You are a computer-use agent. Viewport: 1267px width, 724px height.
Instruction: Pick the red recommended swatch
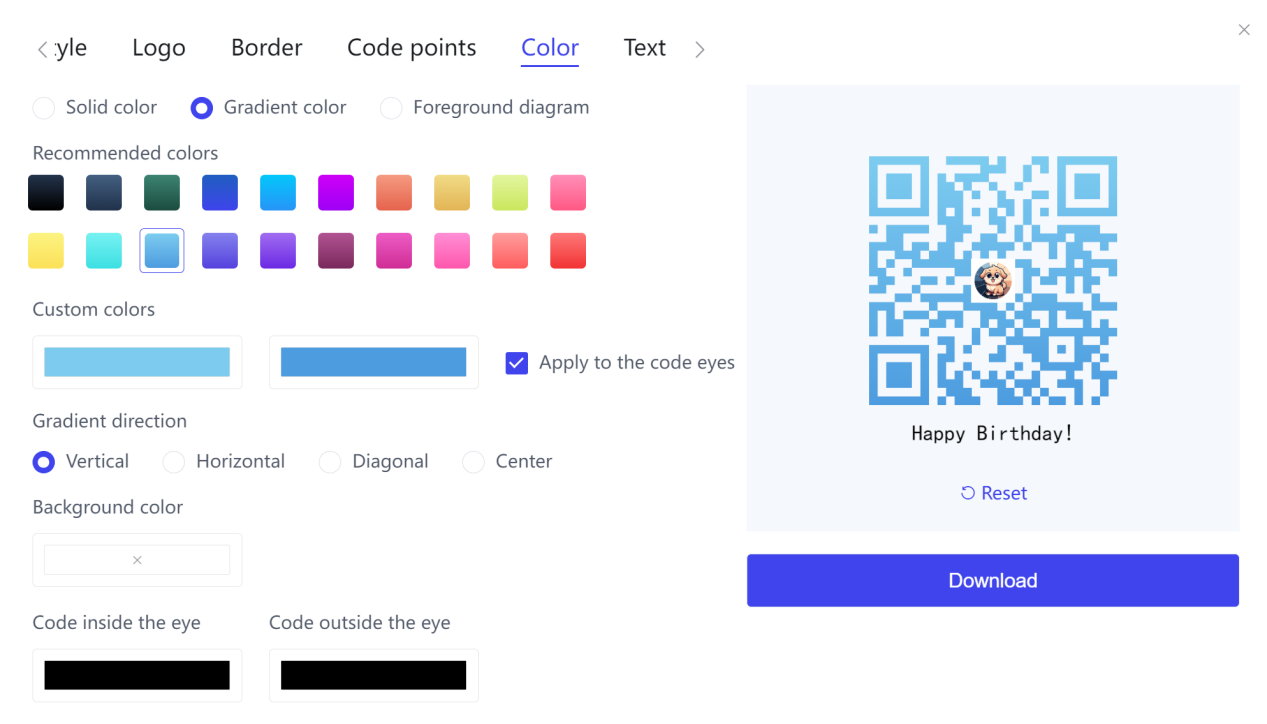[x=568, y=250]
